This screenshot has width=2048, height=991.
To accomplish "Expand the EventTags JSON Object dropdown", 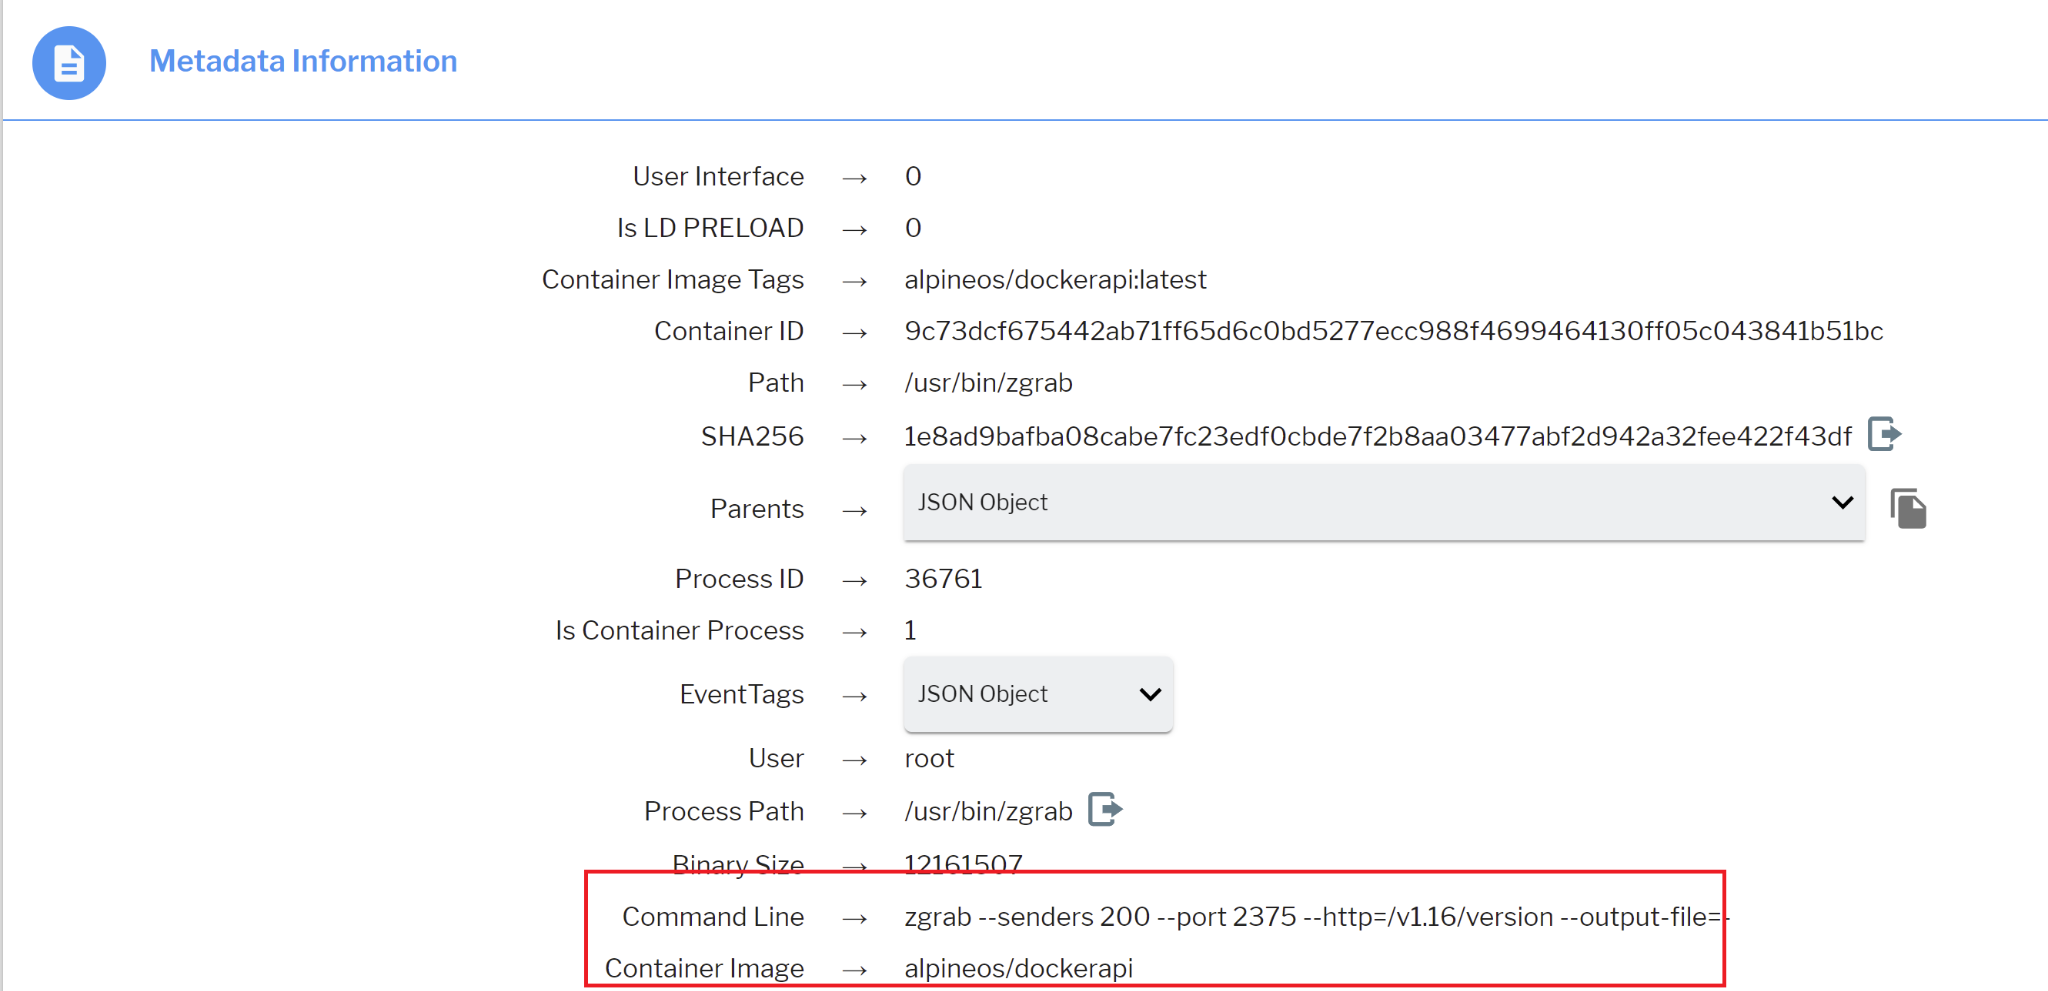I will point(1038,694).
